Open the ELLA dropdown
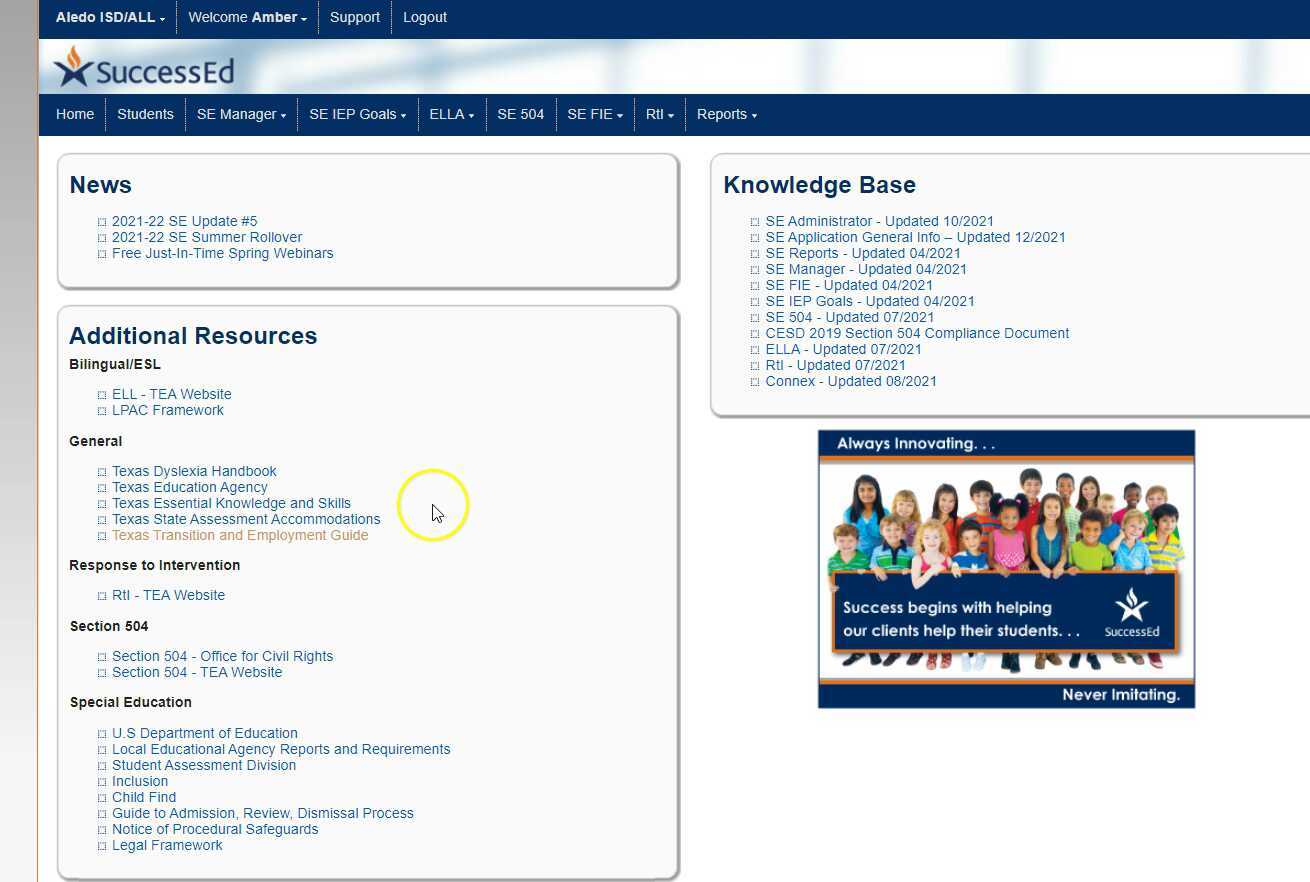 451,114
